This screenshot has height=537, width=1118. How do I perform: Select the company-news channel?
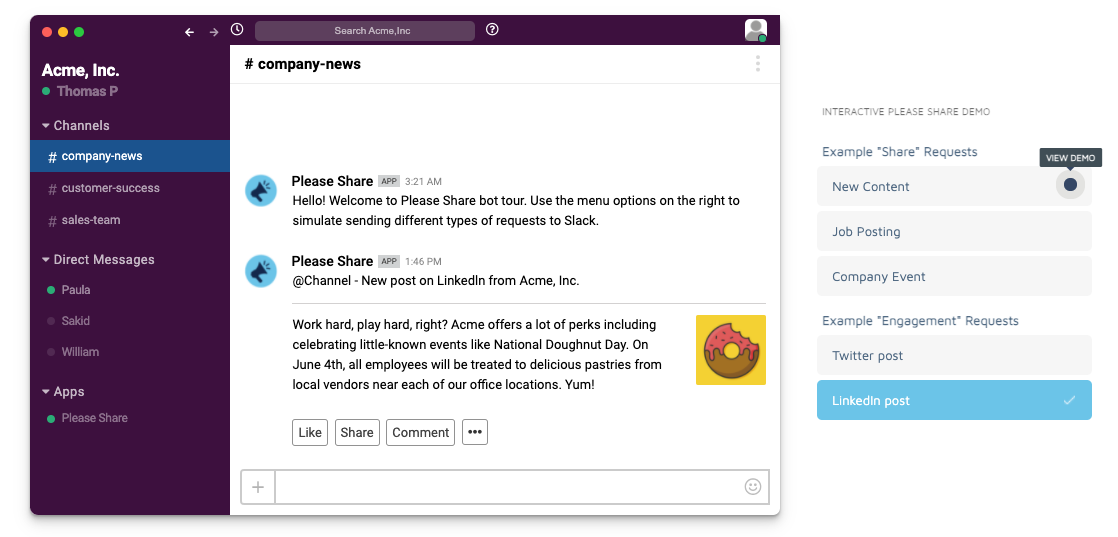click(130, 156)
